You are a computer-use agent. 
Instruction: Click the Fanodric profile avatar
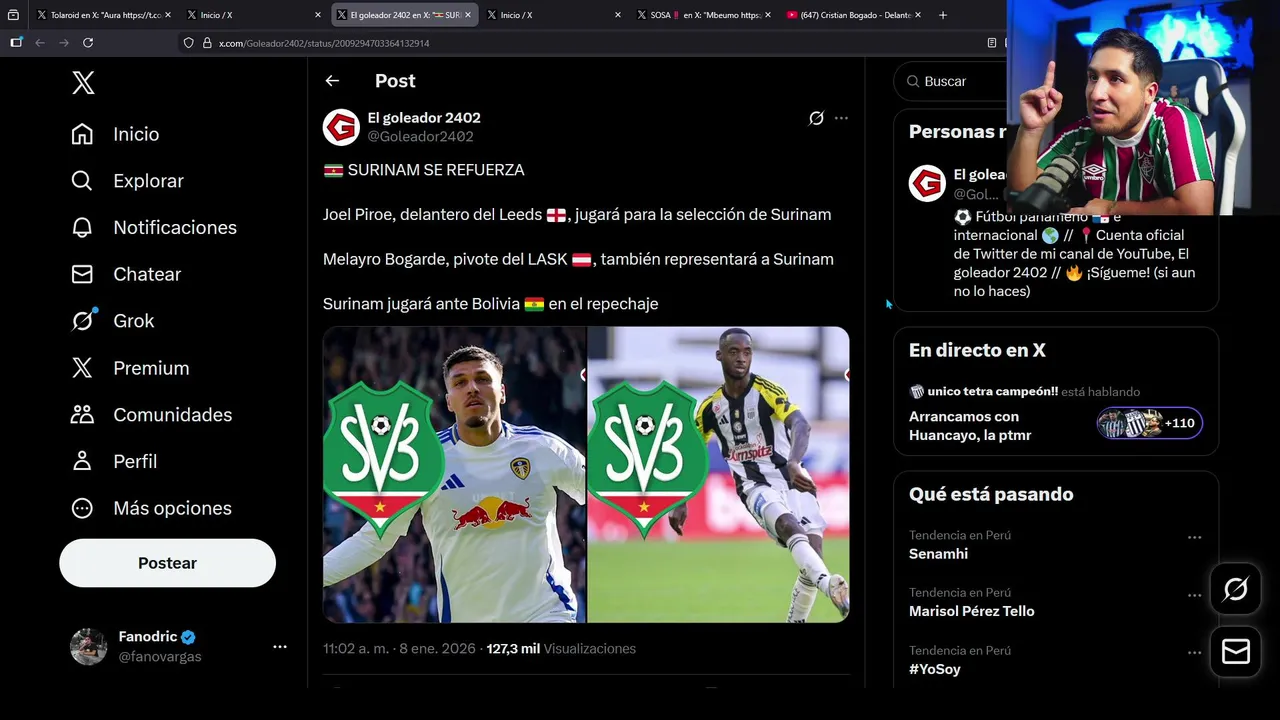(88, 647)
